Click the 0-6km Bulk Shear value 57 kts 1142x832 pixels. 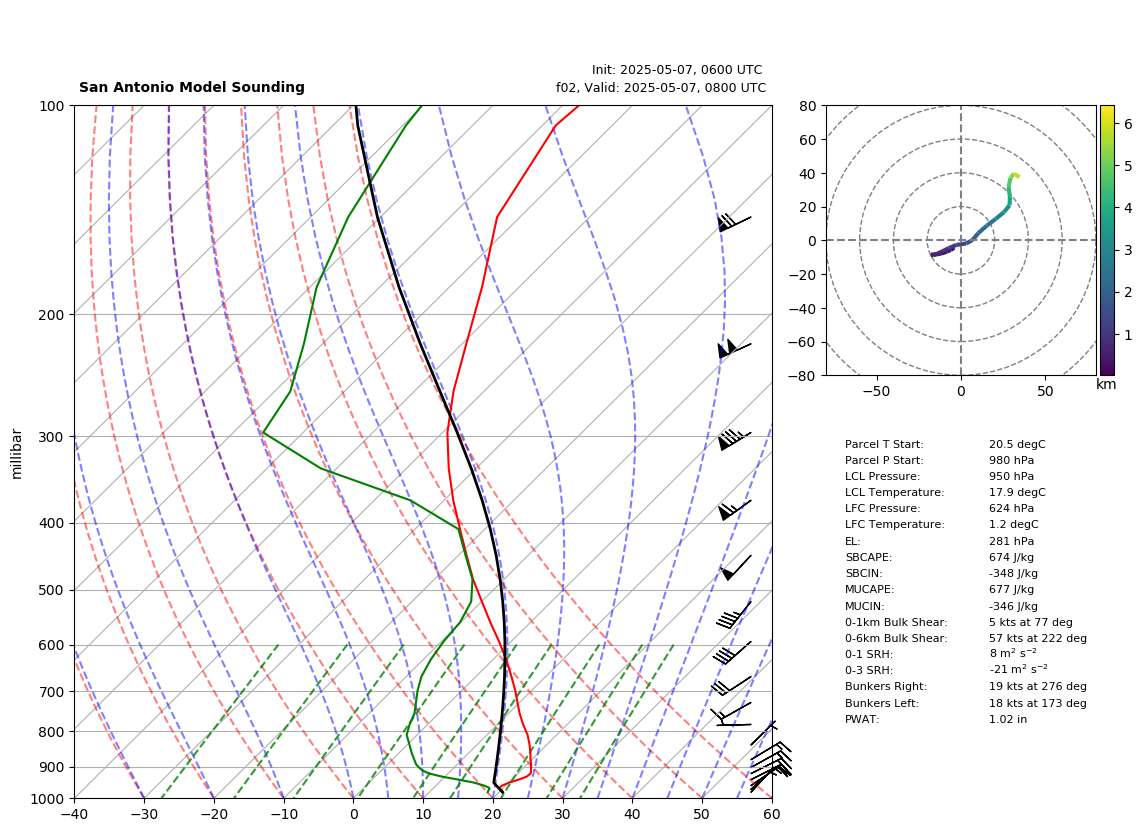(x=1038, y=638)
